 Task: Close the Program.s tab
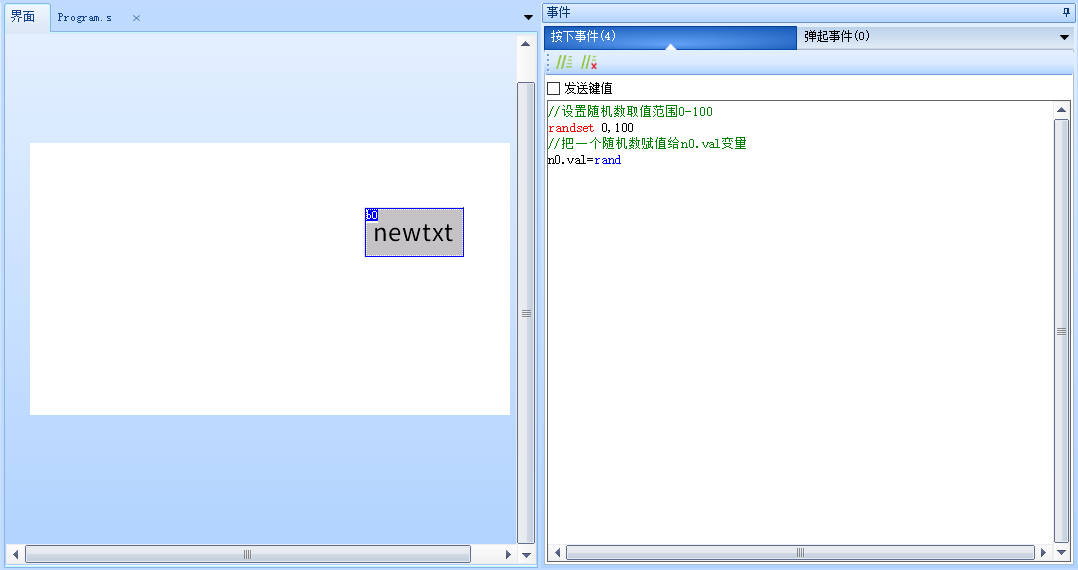(137, 18)
